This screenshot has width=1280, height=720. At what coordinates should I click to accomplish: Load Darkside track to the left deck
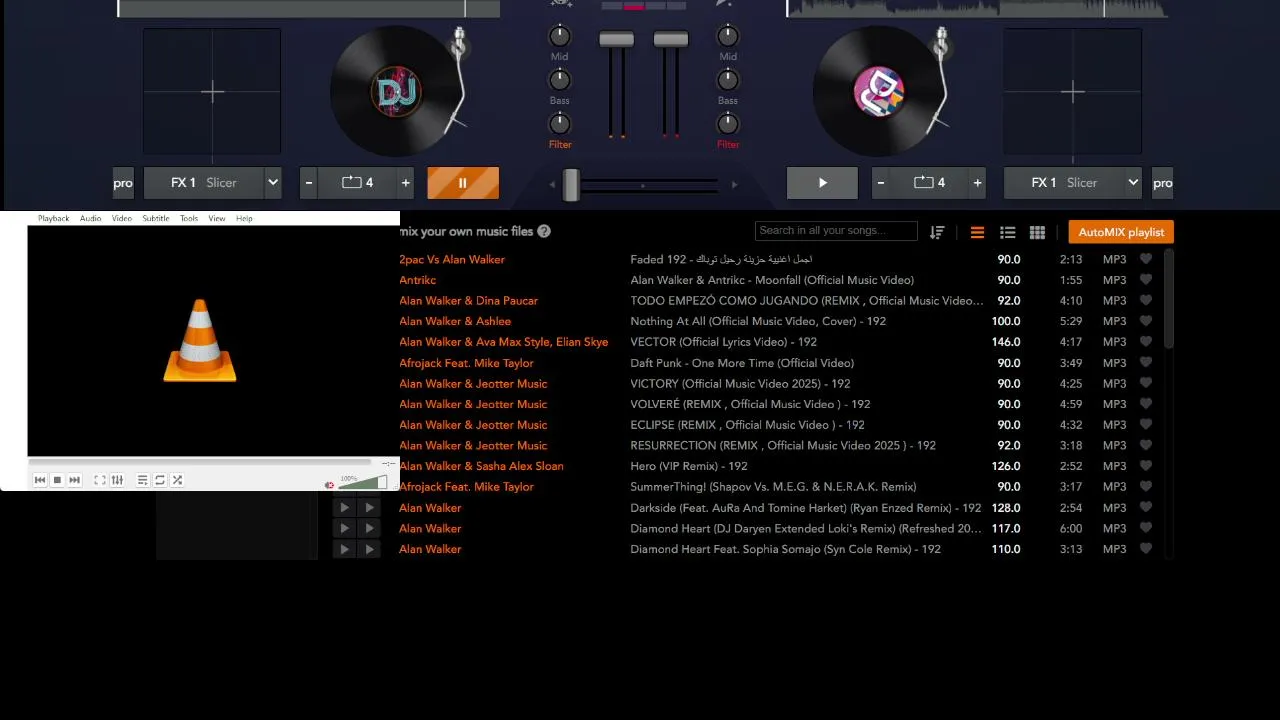click(x=344, y=508)
